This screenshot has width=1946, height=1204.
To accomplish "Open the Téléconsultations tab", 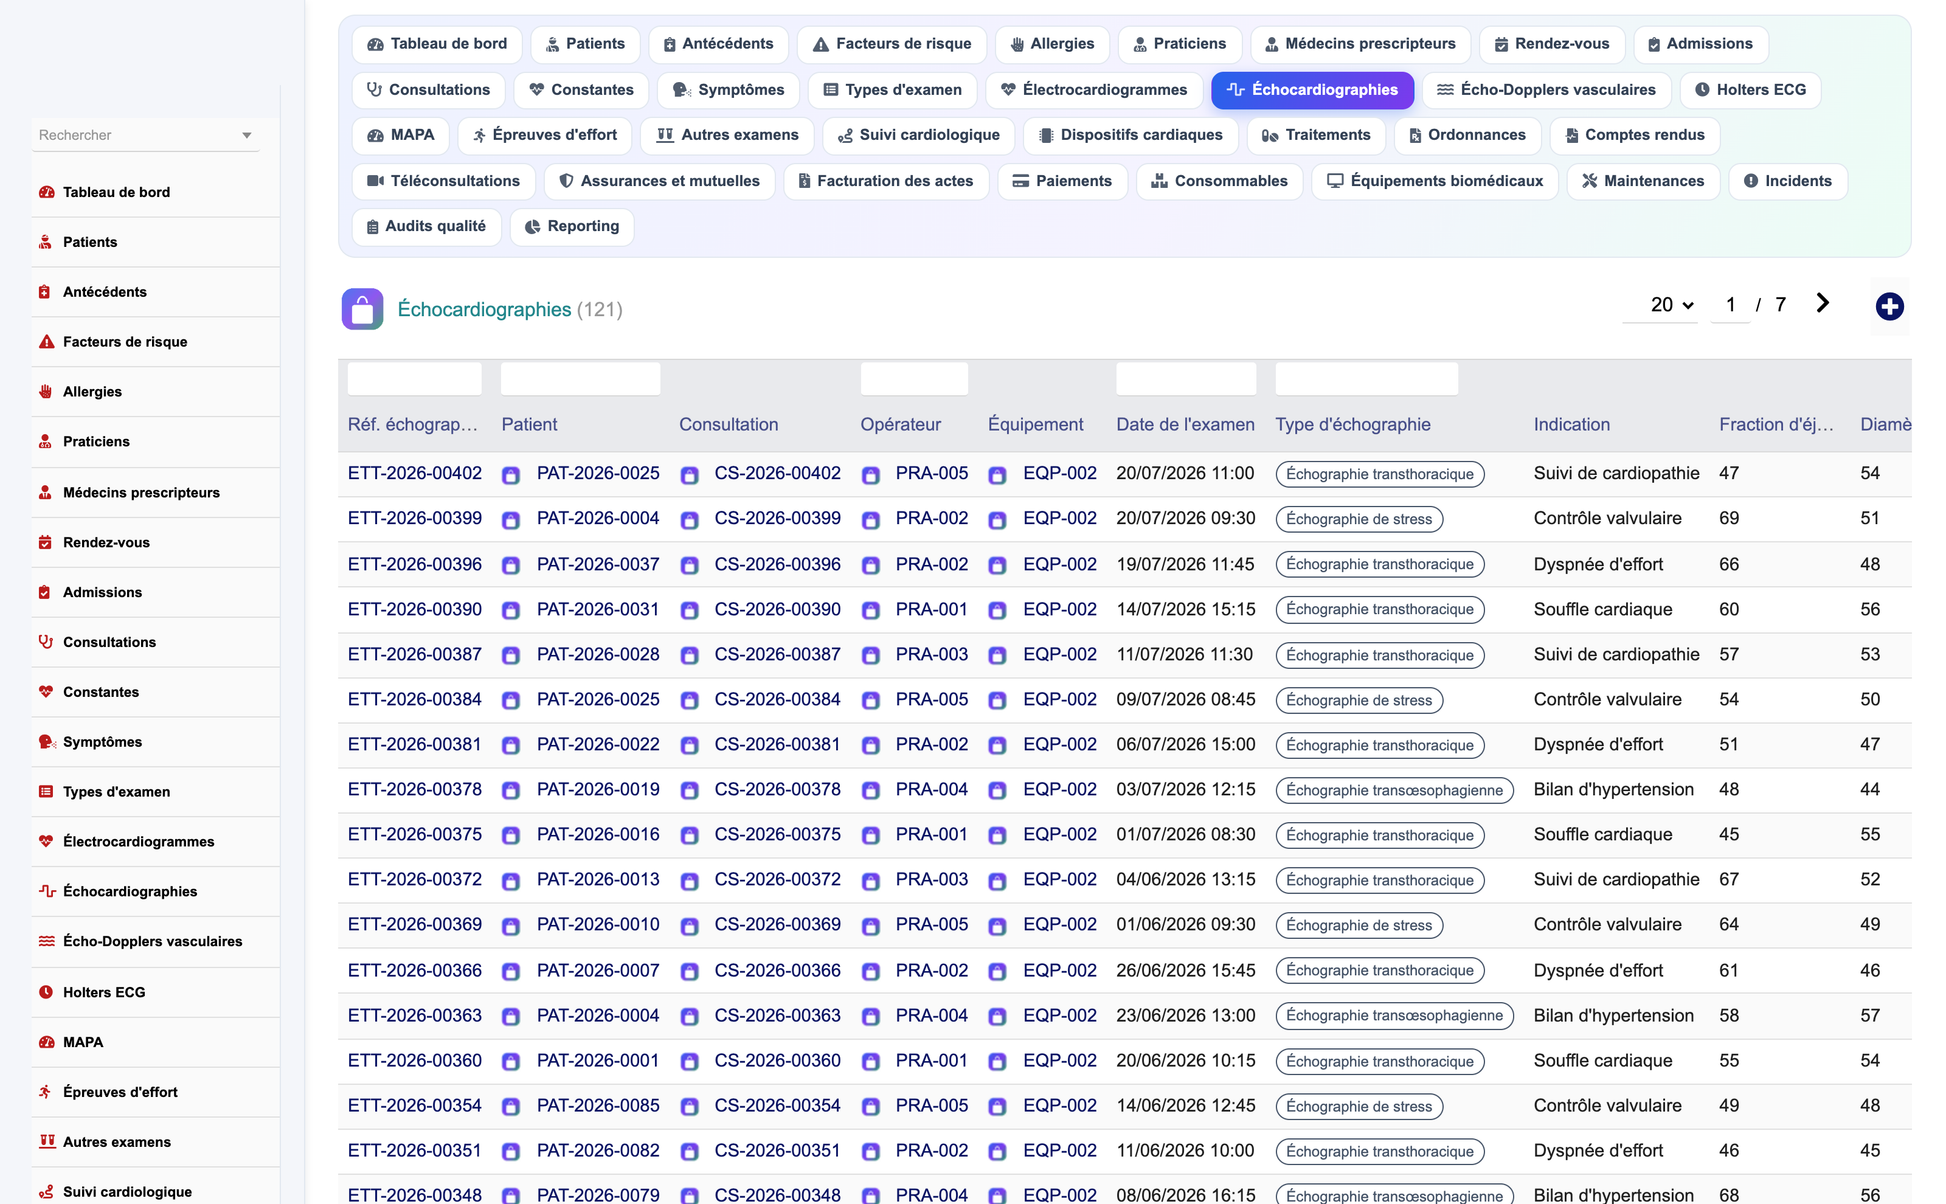I will 443,181.
